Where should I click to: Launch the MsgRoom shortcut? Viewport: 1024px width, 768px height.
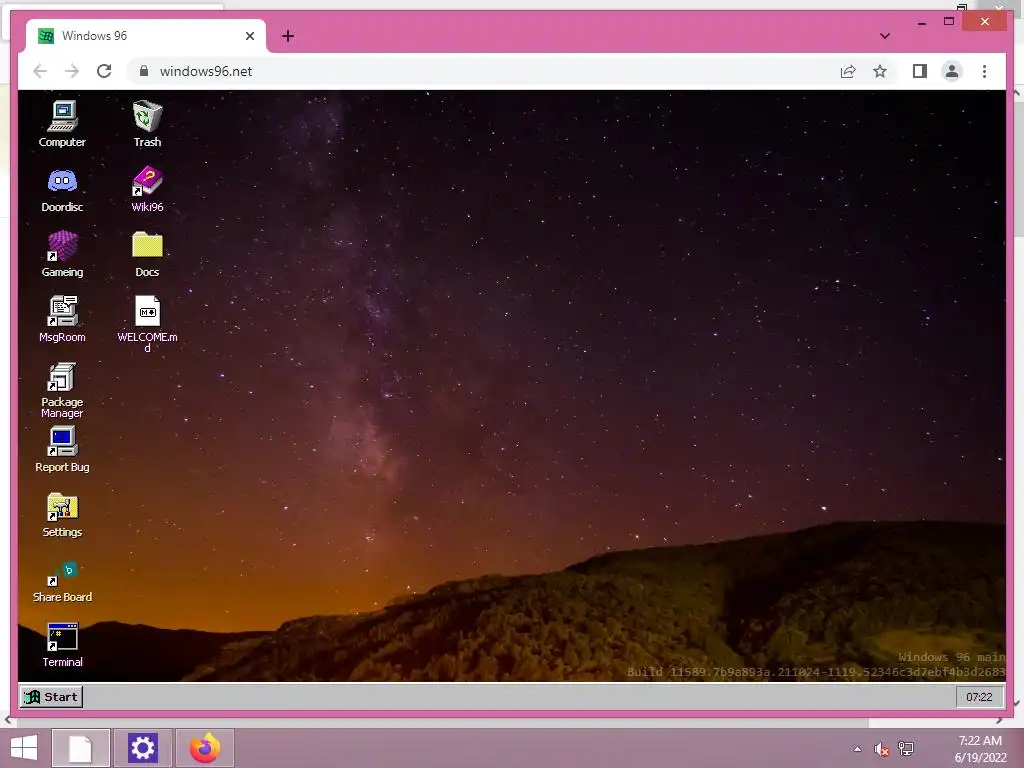tap(62, 319)
